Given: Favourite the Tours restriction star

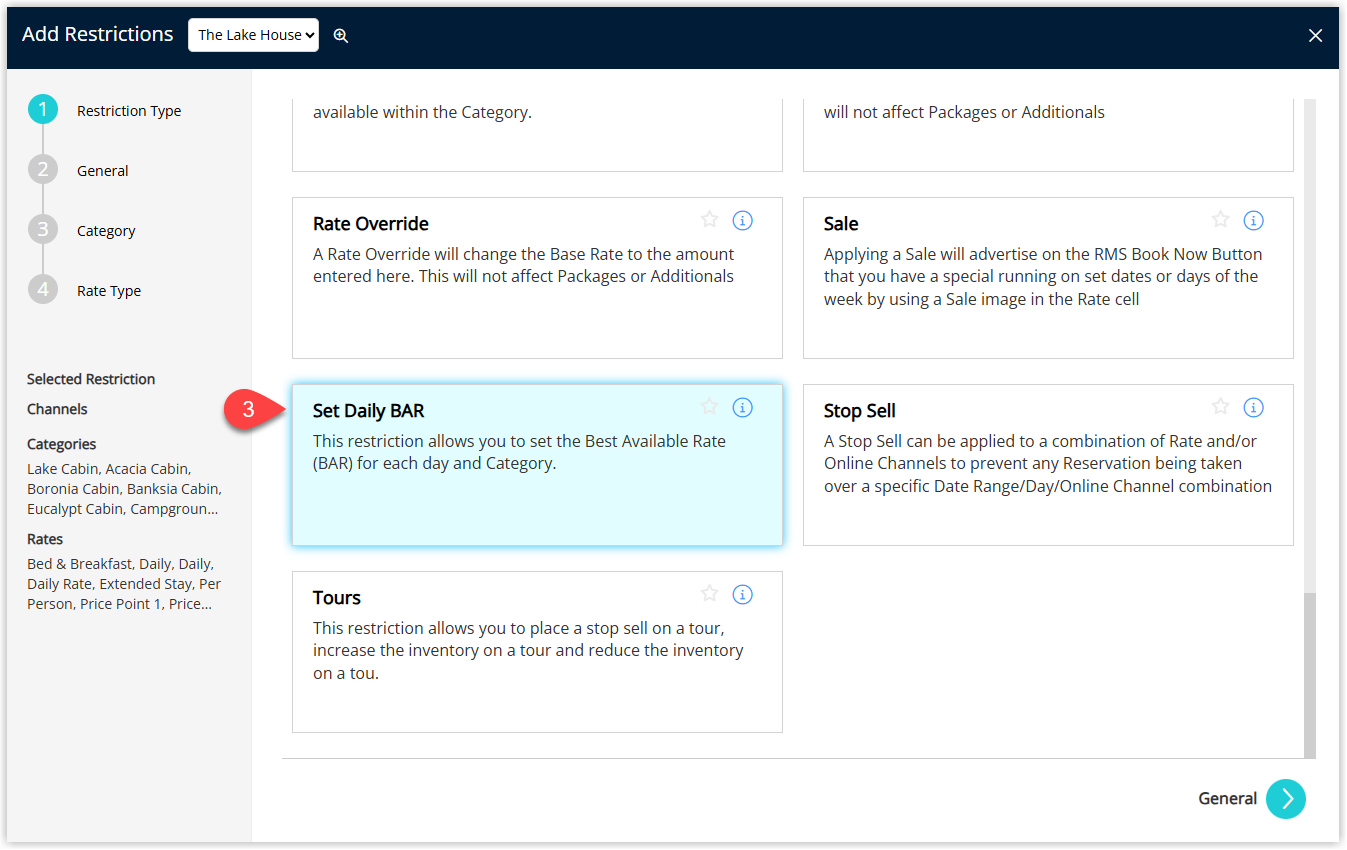Looking at the screenshot, I should [709, 594].
